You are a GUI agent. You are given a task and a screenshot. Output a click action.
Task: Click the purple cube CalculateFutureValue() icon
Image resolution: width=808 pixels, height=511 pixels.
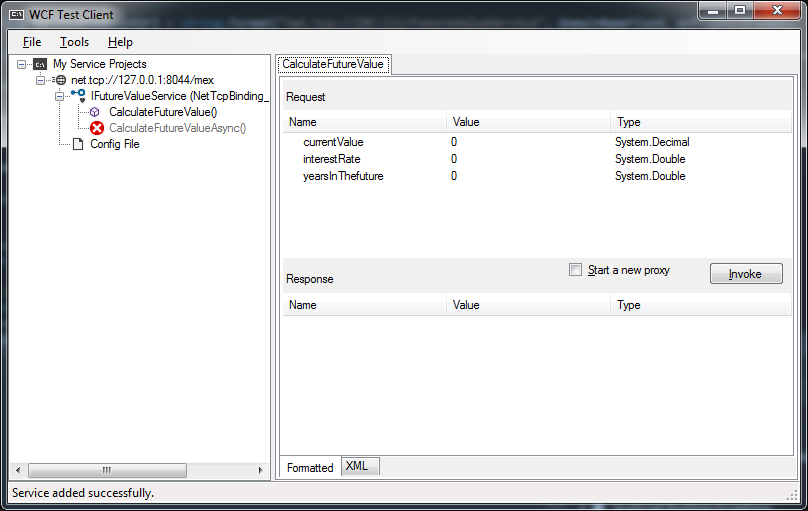96,112
